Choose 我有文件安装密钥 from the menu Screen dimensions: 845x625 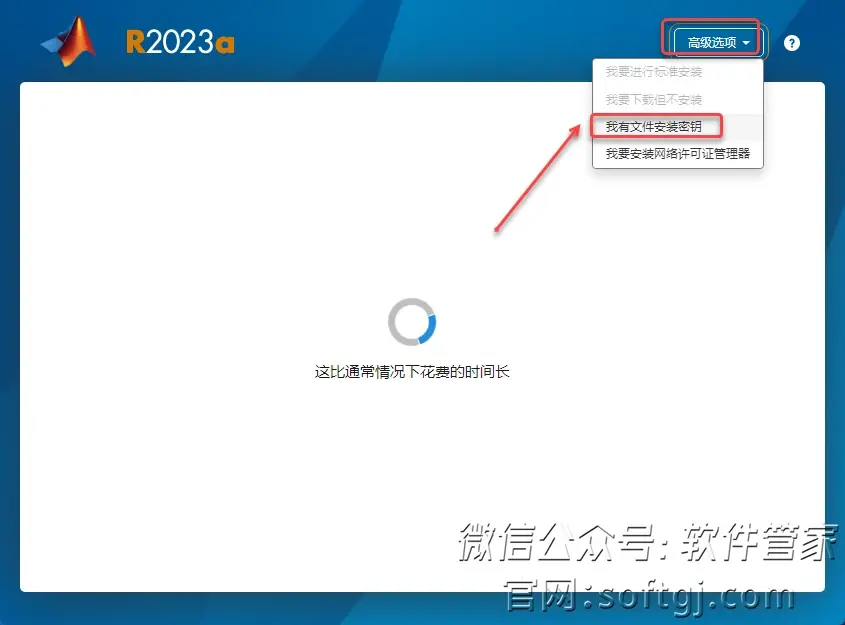pyautogui.click(x=678, y=127)
